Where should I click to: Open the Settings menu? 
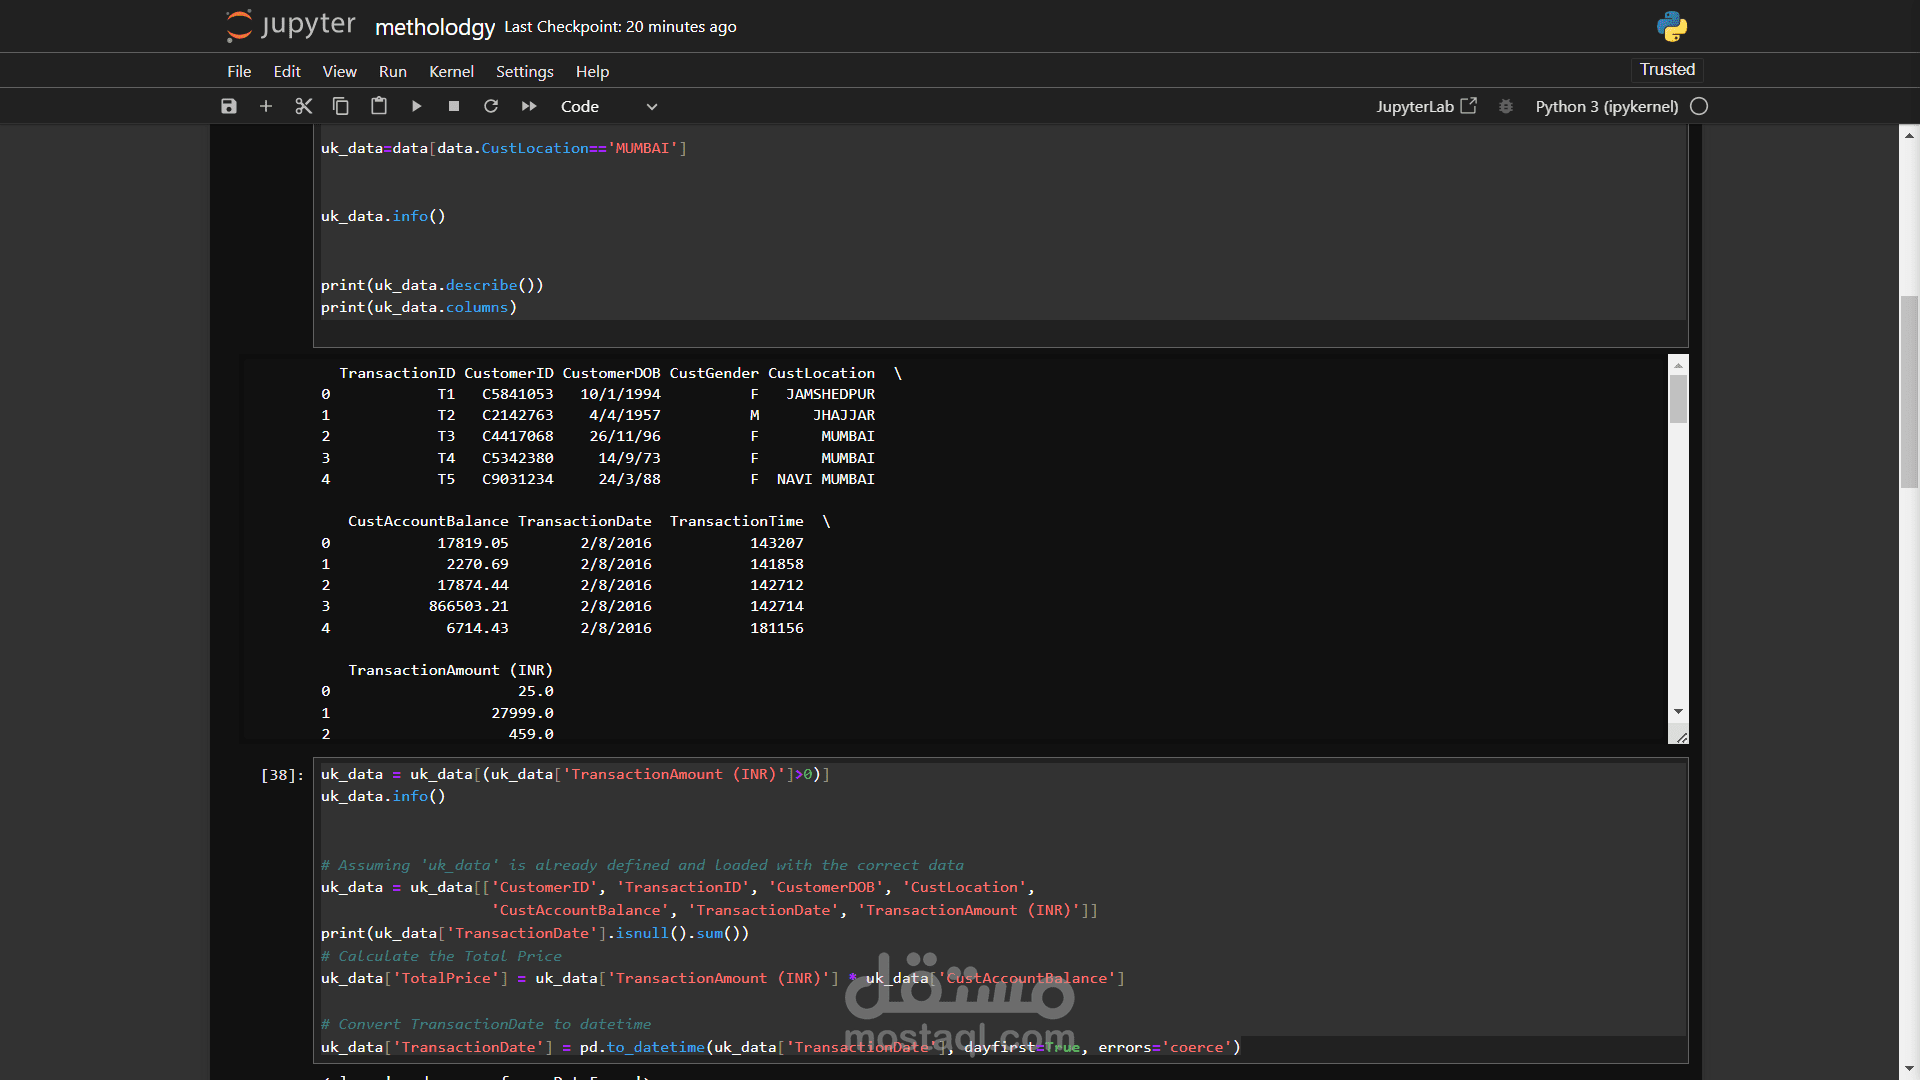tap(524, 71)
